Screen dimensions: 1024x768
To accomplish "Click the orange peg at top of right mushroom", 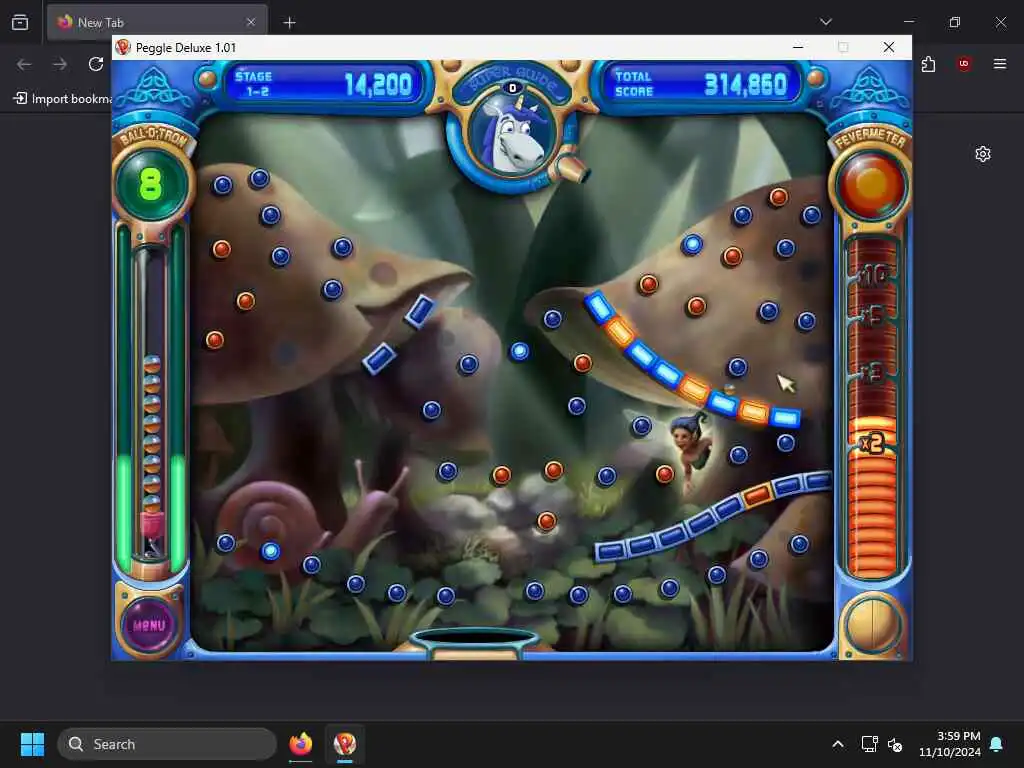I will [778, 197].
